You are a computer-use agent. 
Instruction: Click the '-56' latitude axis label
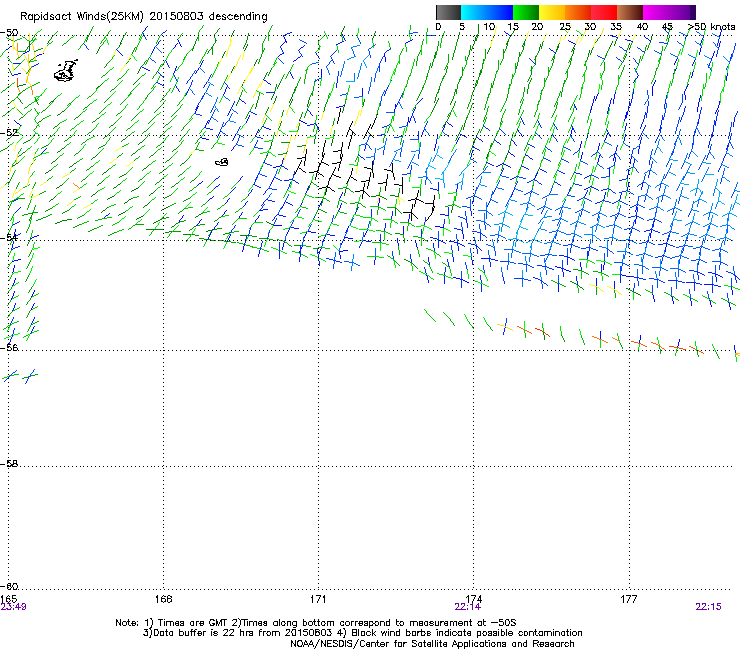10,347
